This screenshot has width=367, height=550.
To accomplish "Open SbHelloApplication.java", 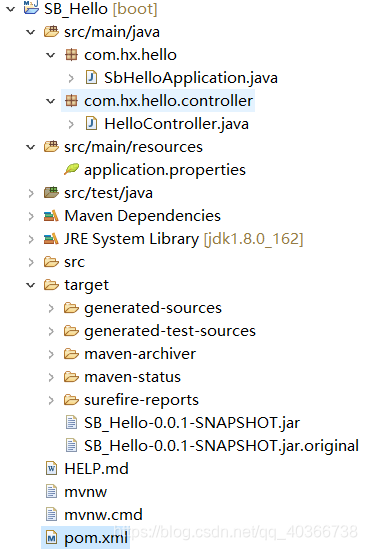I will coord(191,78).
